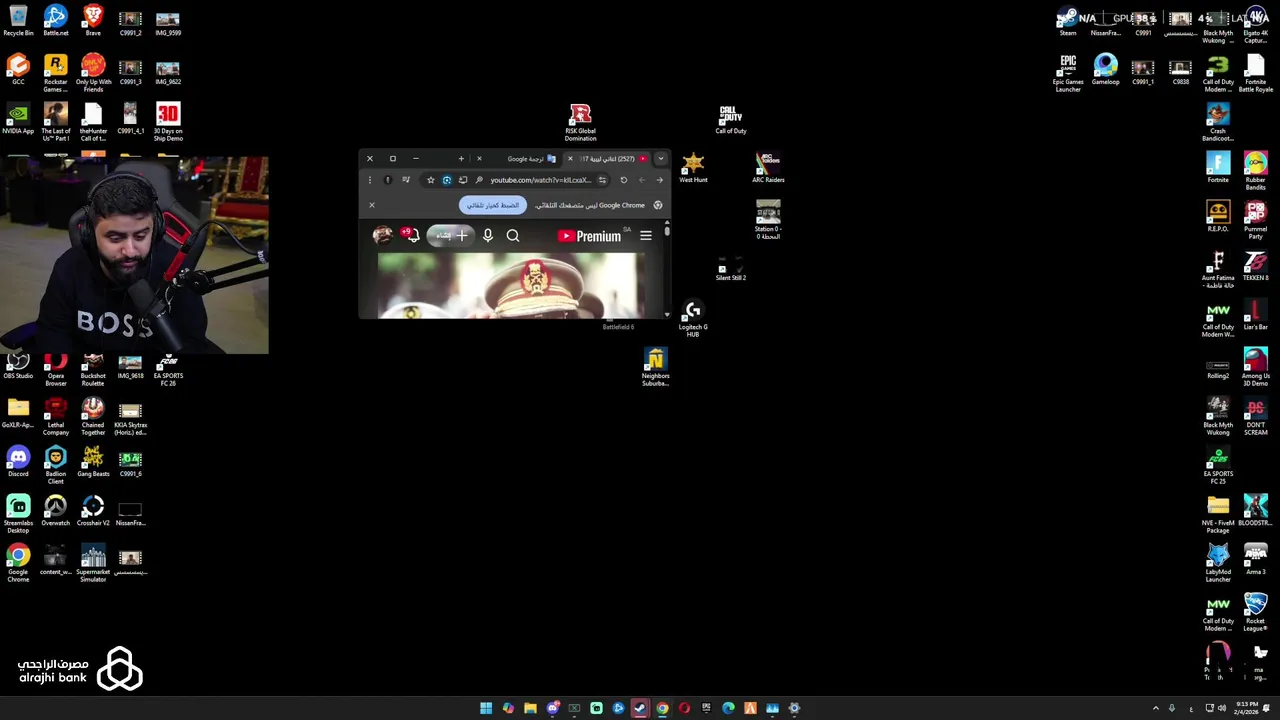Viewport: 1280px width, 720px height.
Task: Close the YouTube tab
Action: coord(570,158)
